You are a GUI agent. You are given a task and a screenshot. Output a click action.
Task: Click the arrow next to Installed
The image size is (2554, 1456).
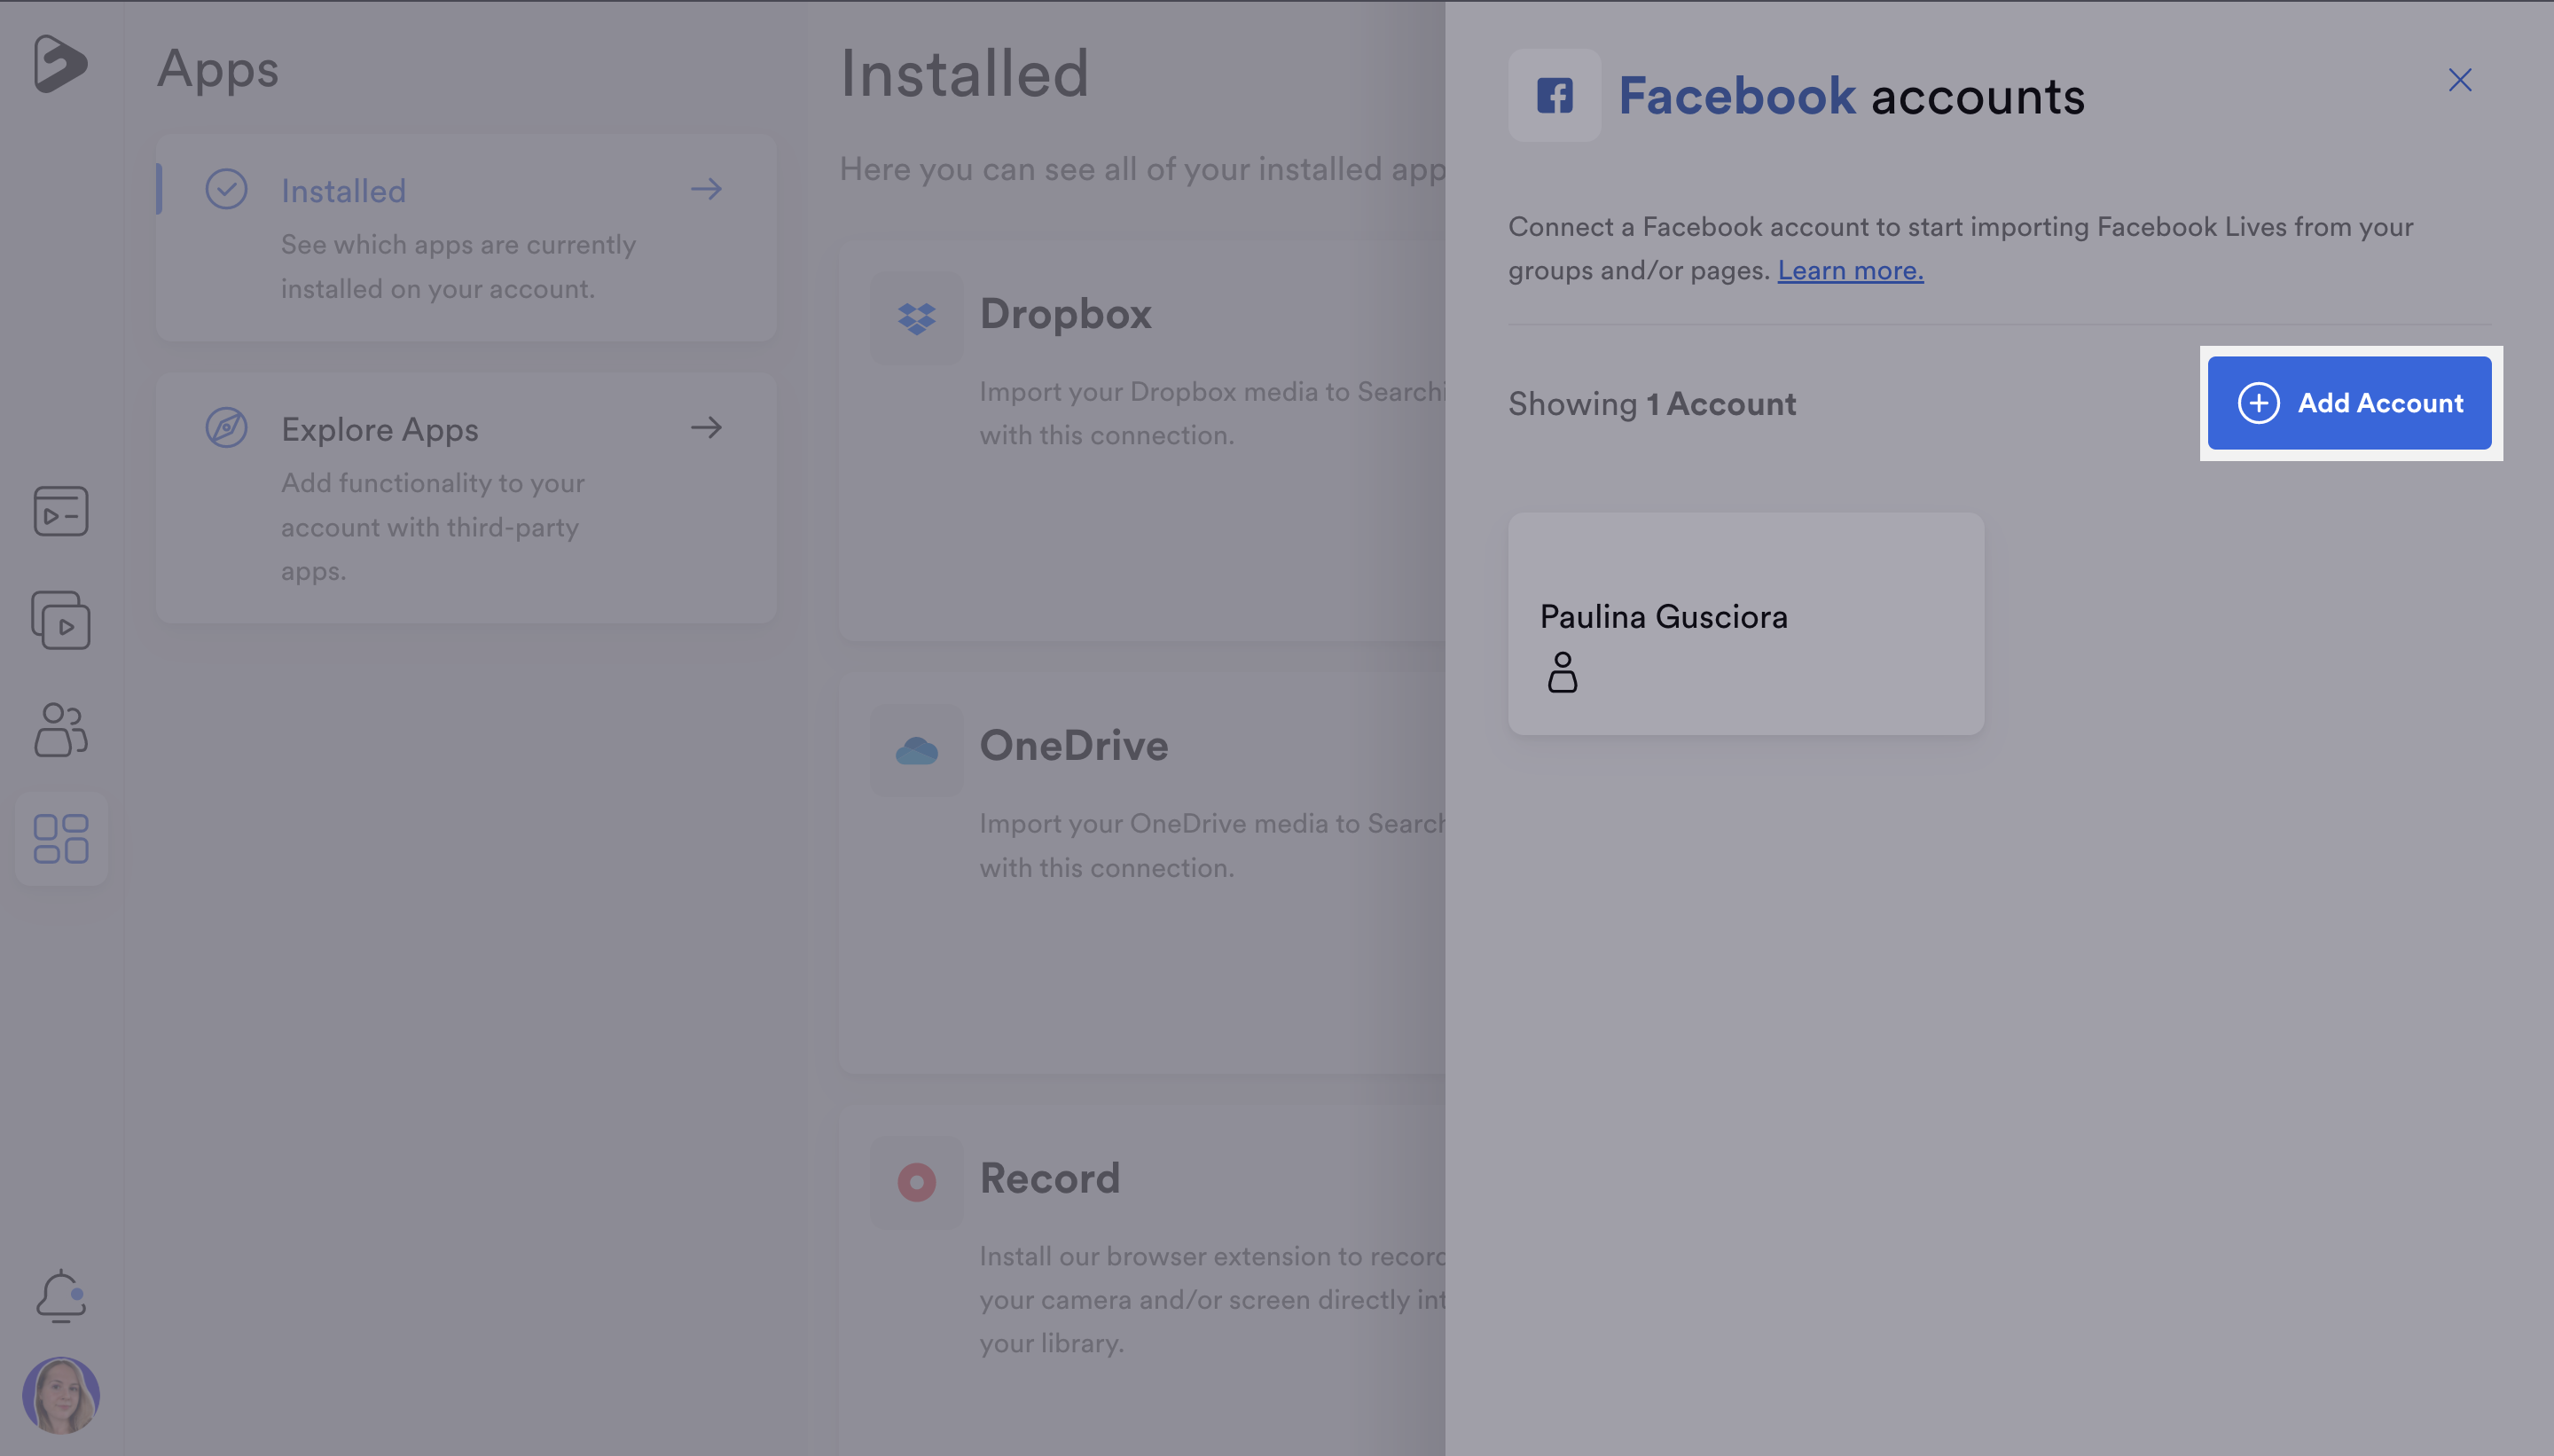coord(706,189)
